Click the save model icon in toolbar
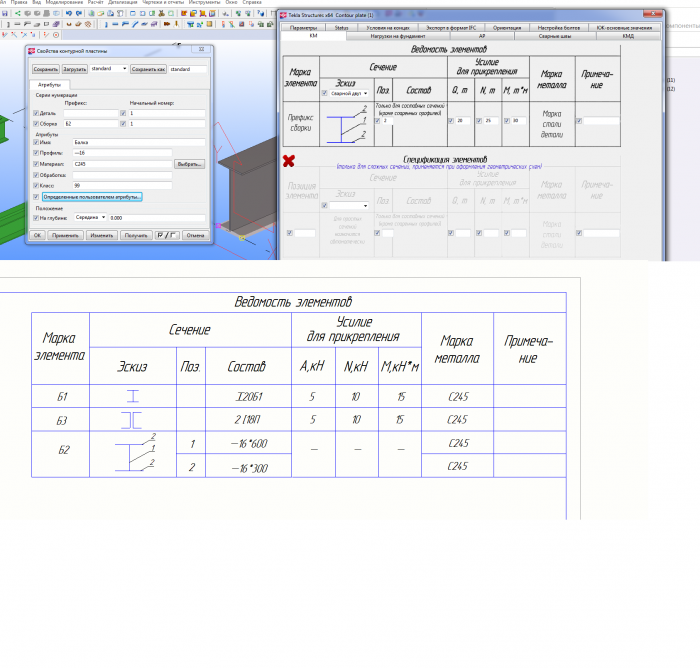 (4, 13)
